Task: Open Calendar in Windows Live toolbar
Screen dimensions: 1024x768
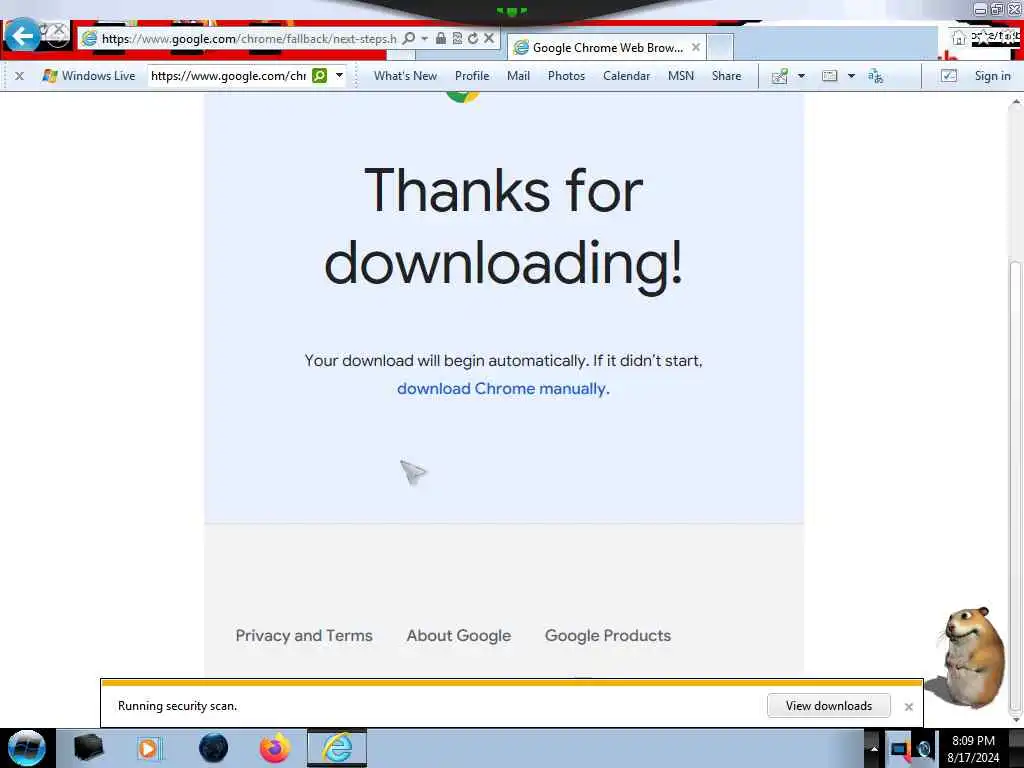Action: [626, 76]
